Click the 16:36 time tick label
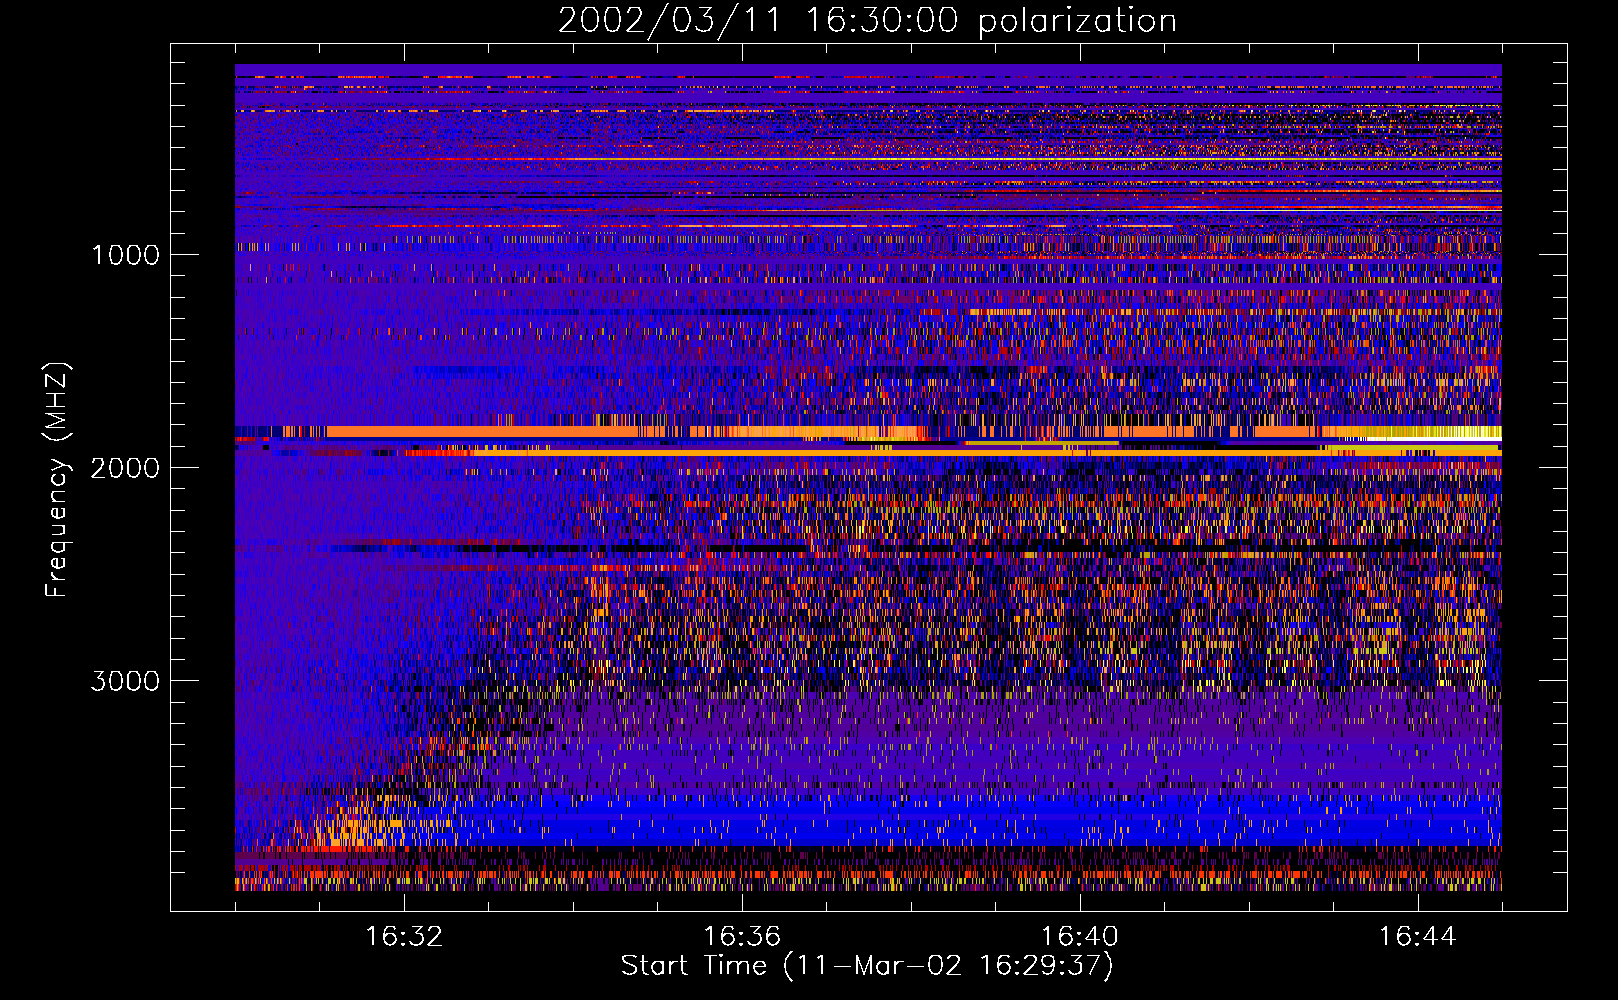This screenshot has height=1000, width=1618. 742,937
